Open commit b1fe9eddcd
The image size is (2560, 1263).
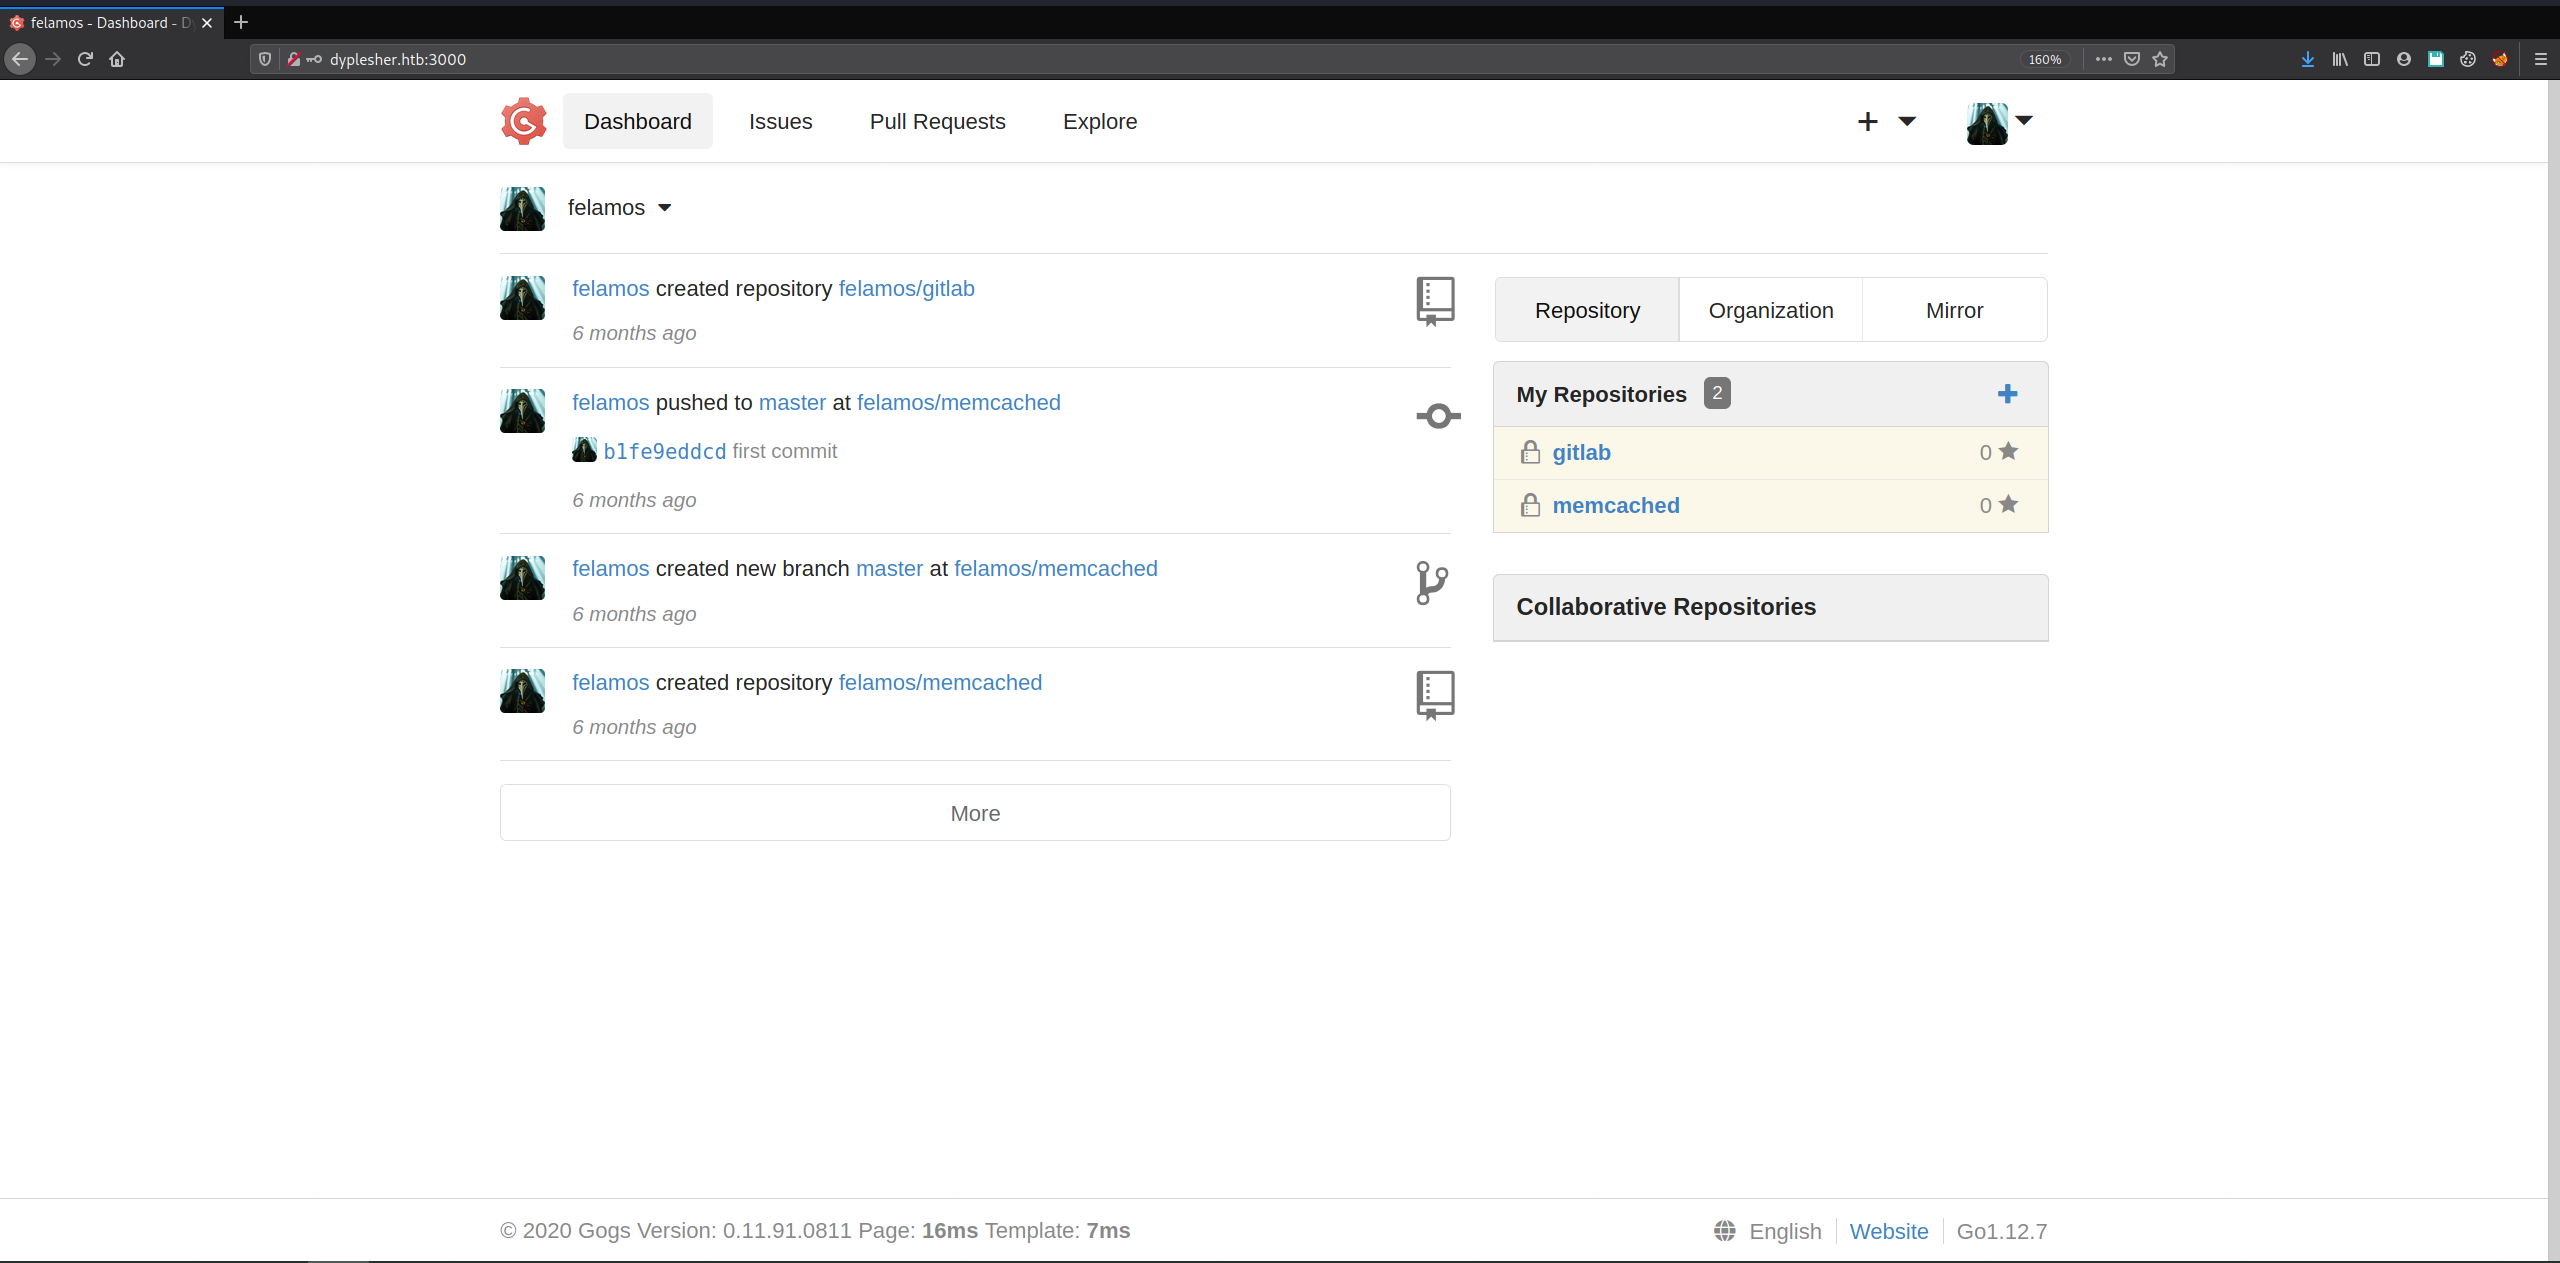click(x=665, y=452)
